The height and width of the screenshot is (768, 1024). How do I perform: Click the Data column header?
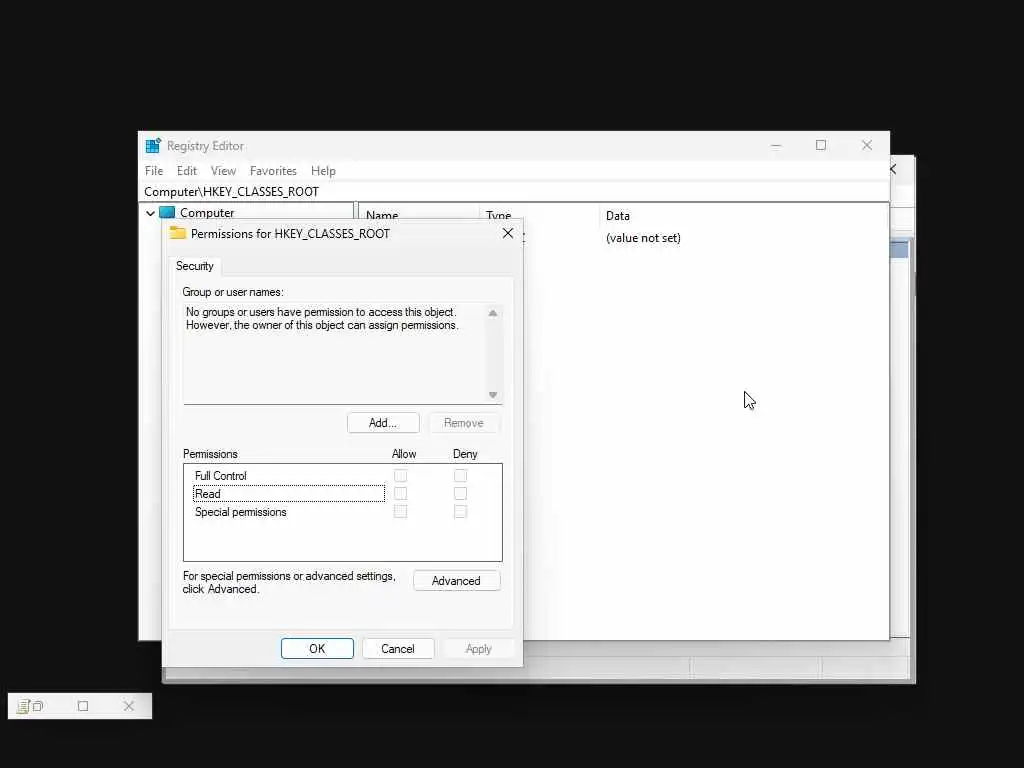click(x=618, y=216)
